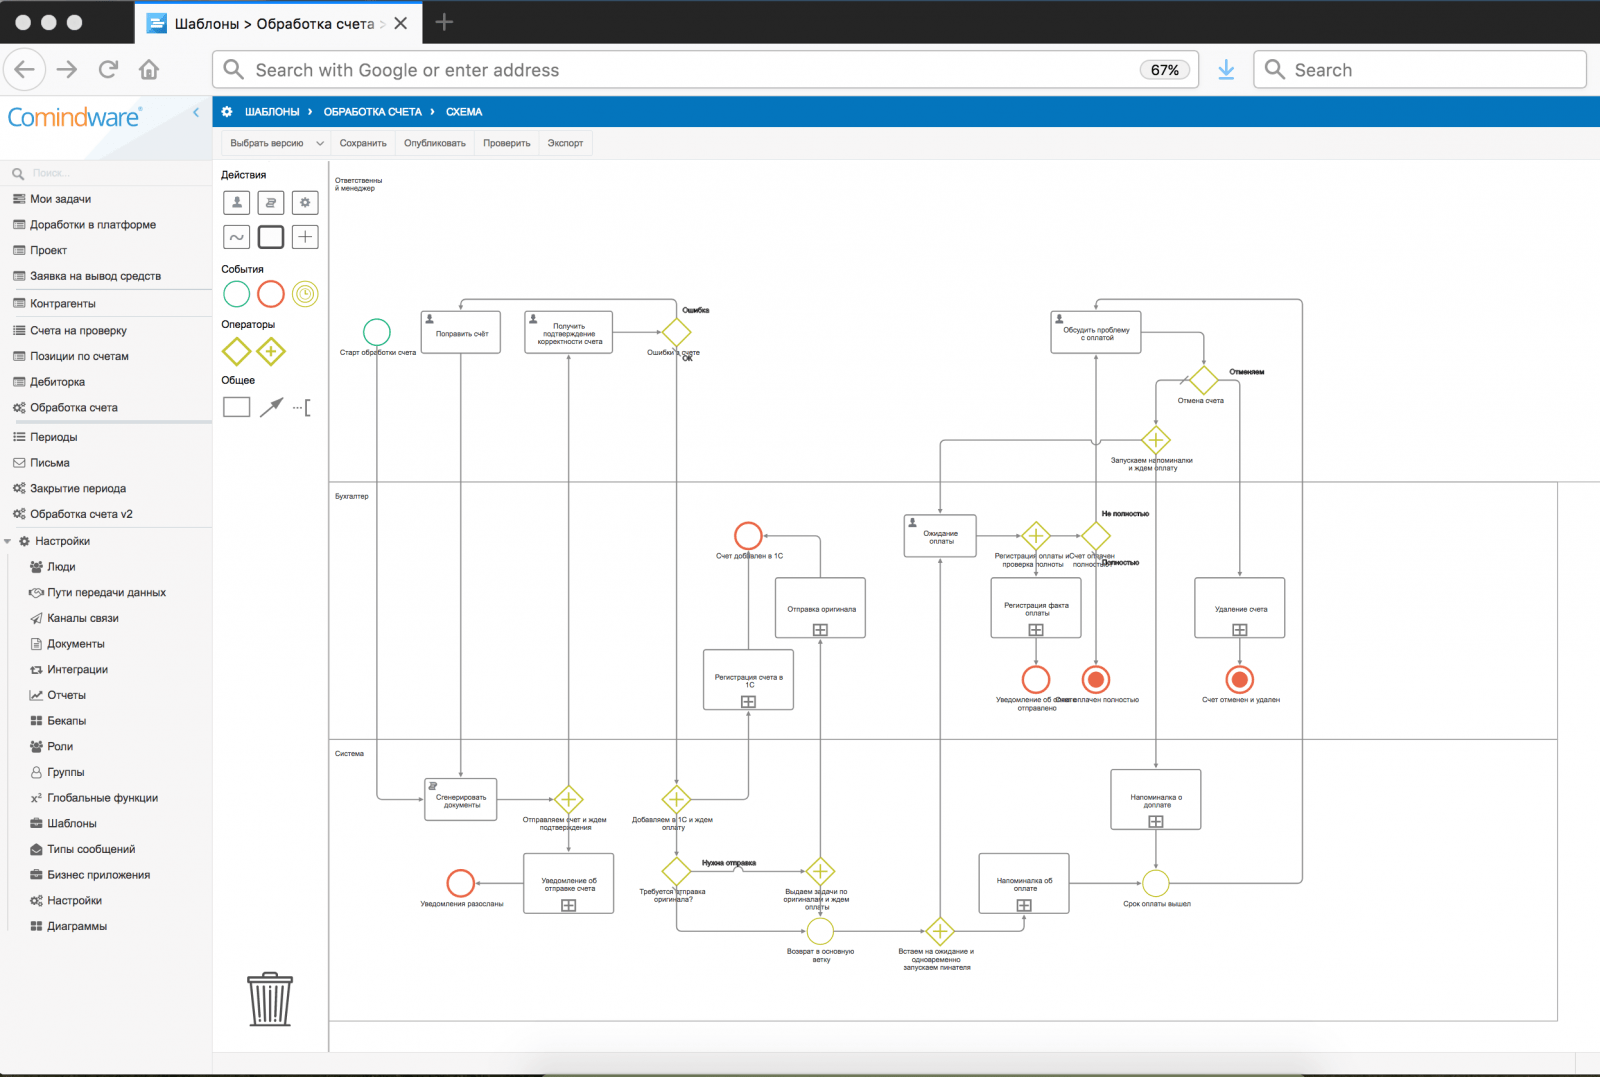This screenshot has width=1600, height=1077.
Task: Select the exclusive gateway diamond in the palette
Action: coord(236,351)
